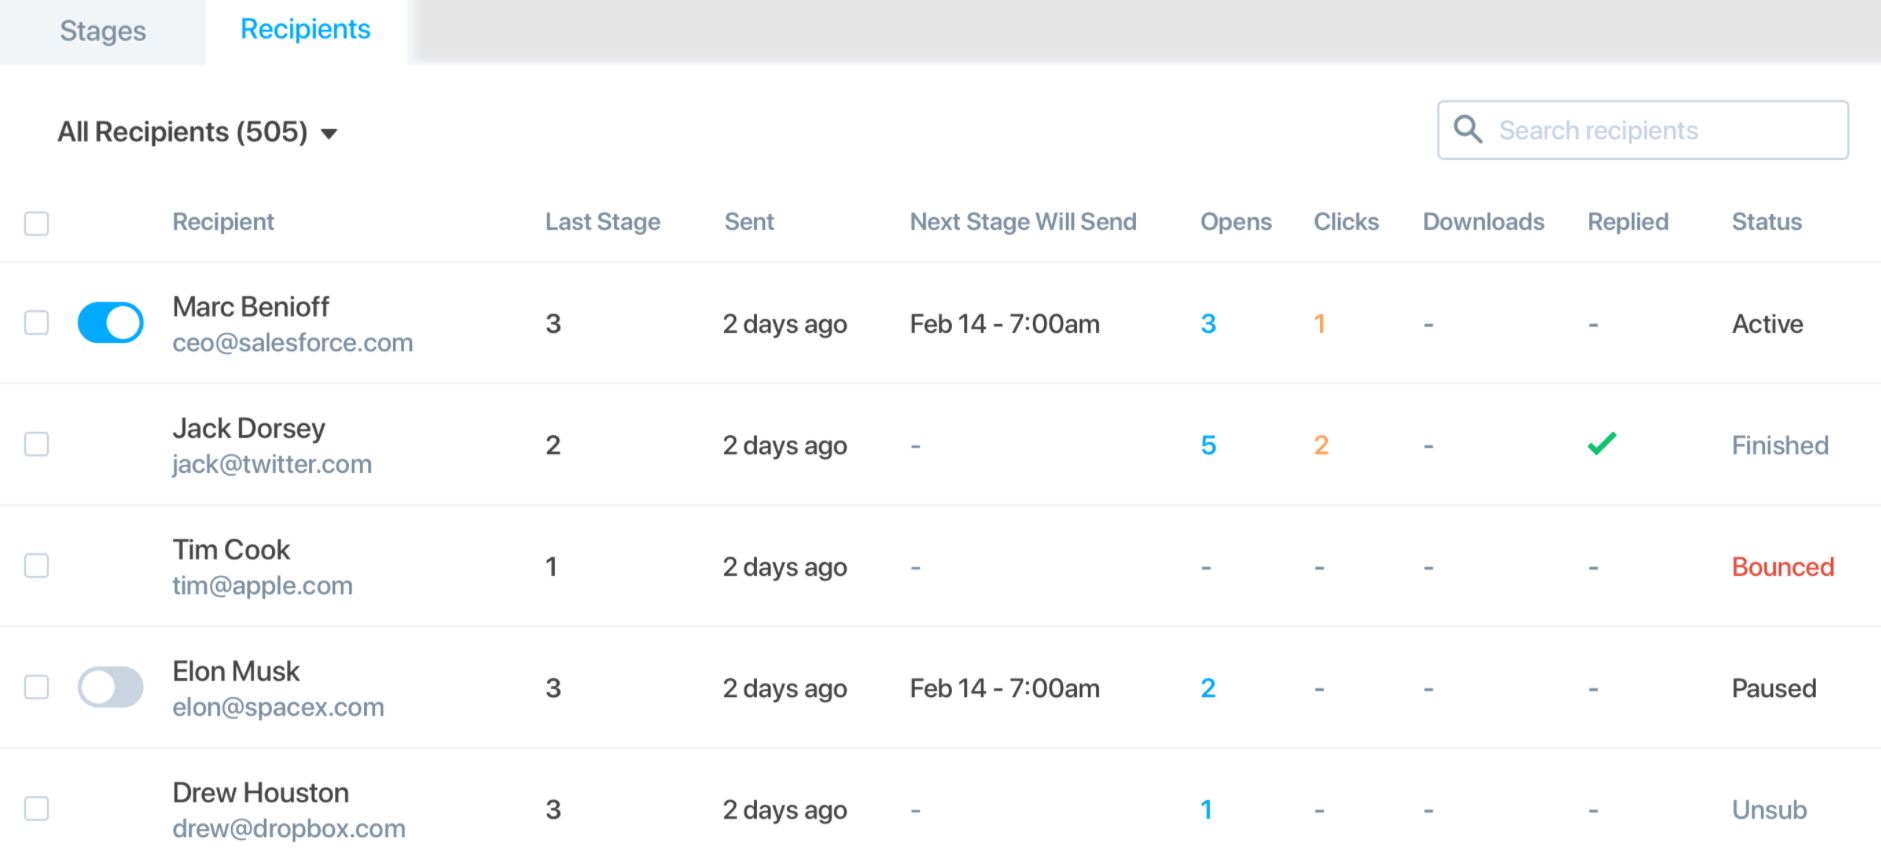Image resolution: width=1881 pixels, height=855 pixels.
Task: Enable the Elon Musk sequence toggle
Action: tap(110, 687)
